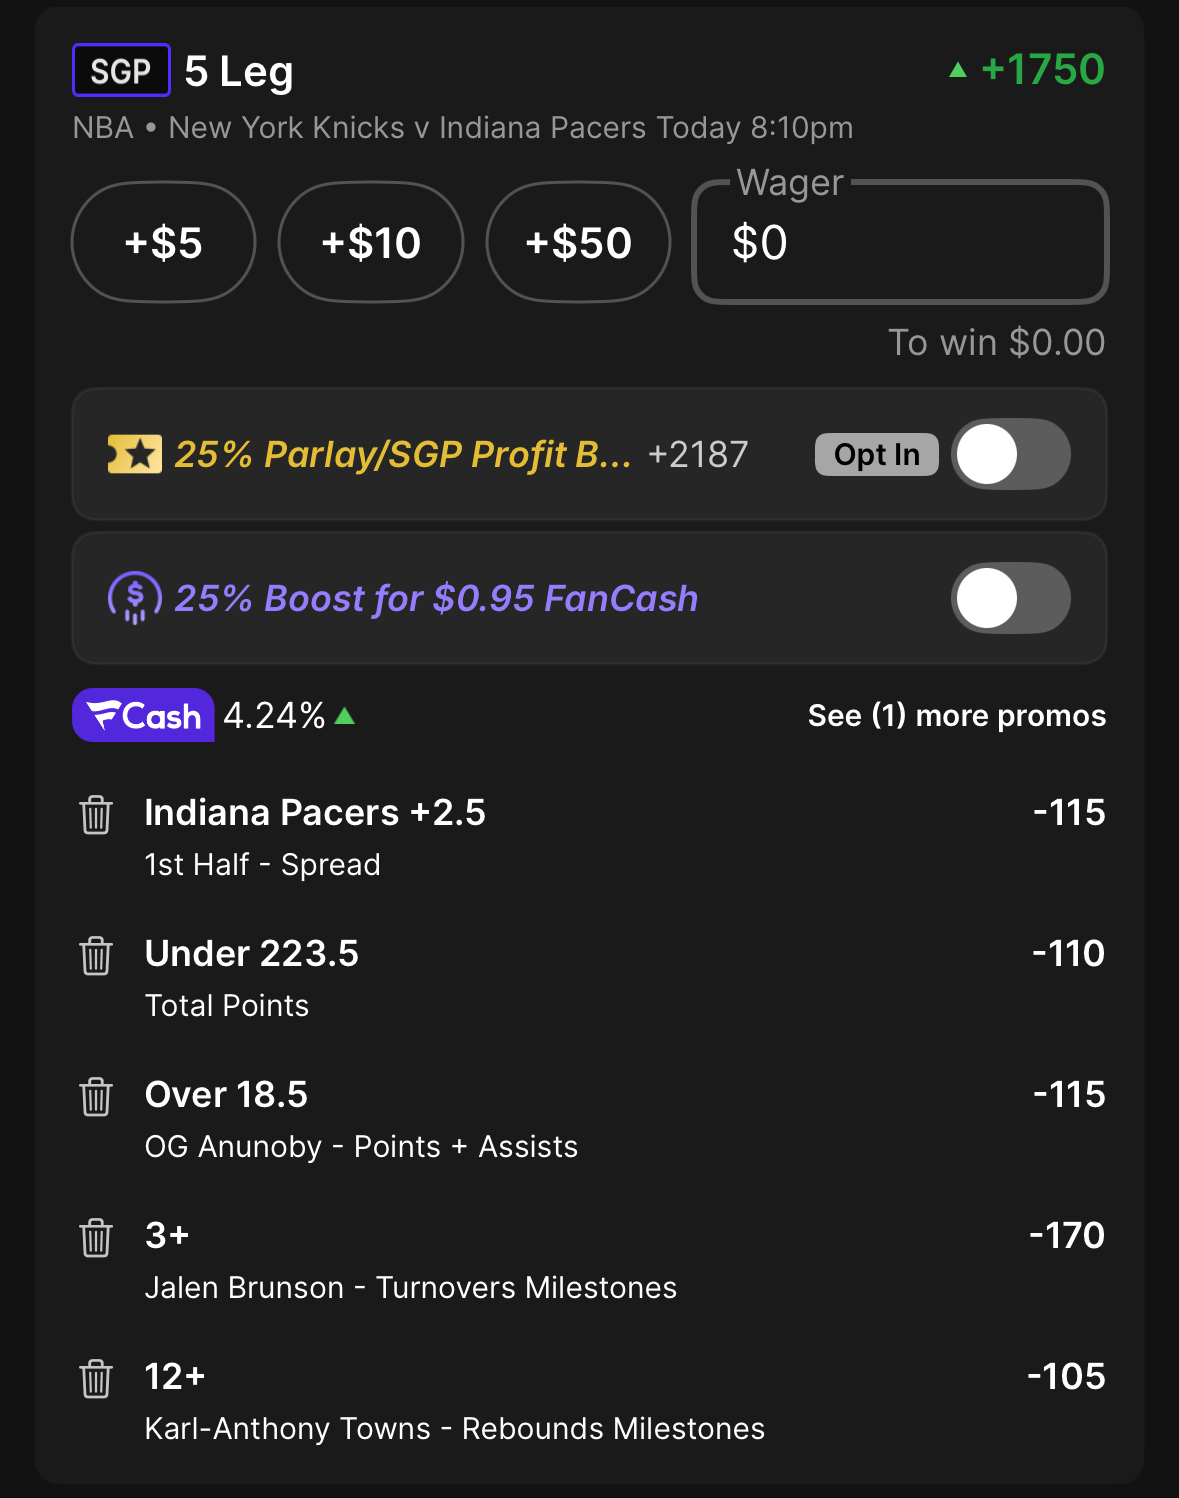Remove the Under 223.5 Total Points leg
Viewport: 1179px width, 1498px height.
[x=96, y=956]
